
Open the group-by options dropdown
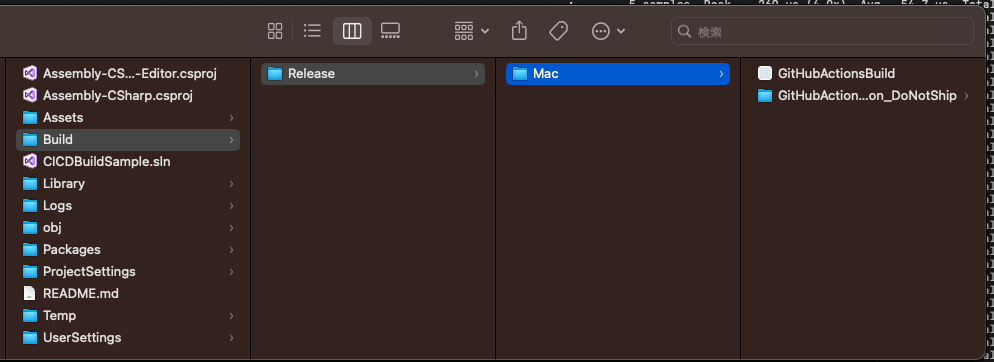pyautogui.click(x=472, y=31)
